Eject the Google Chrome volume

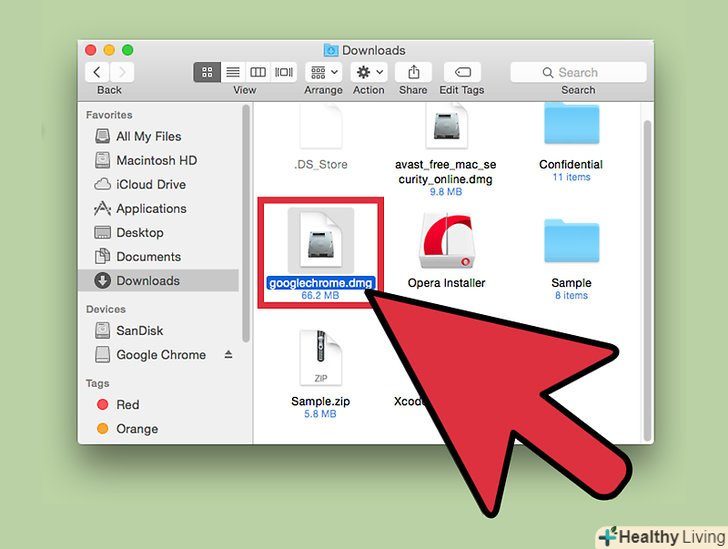click(x=228, y=354)
